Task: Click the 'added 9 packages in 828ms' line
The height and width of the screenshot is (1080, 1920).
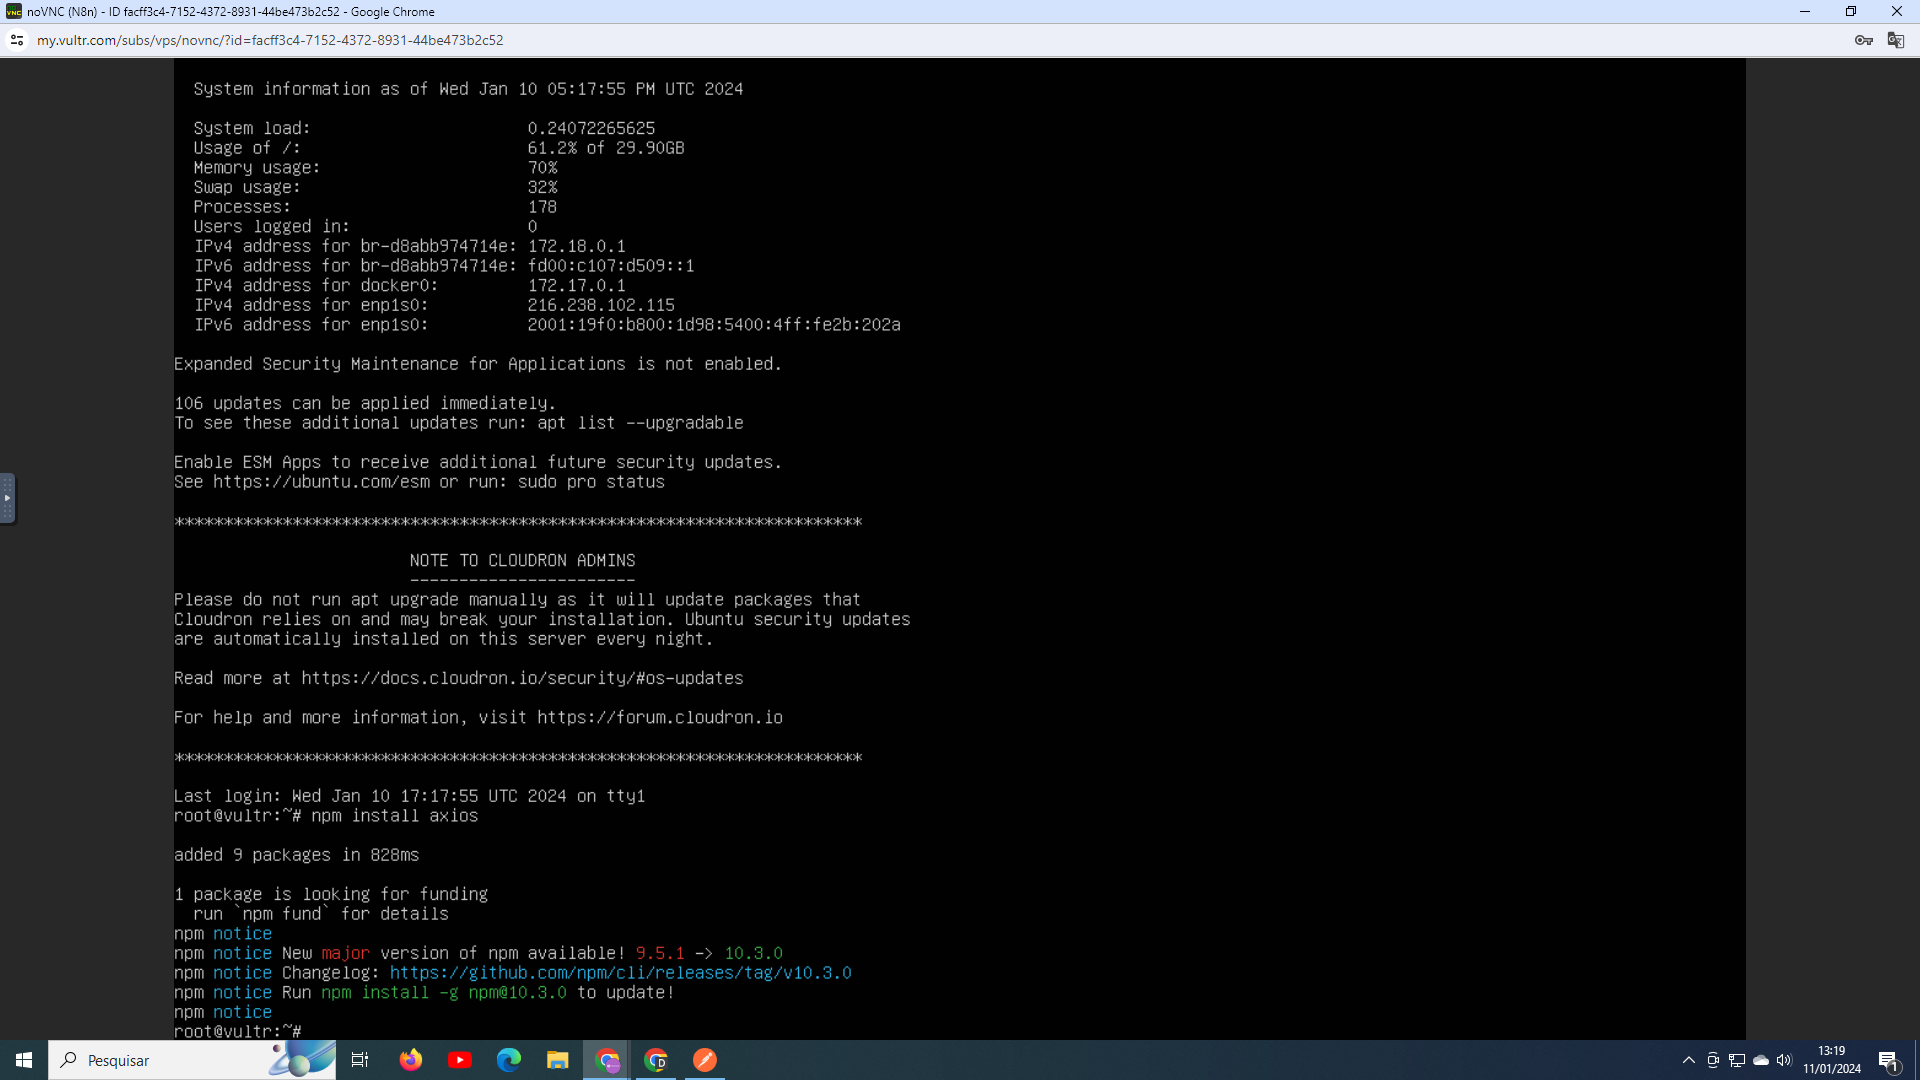Action: coord(297,855)
